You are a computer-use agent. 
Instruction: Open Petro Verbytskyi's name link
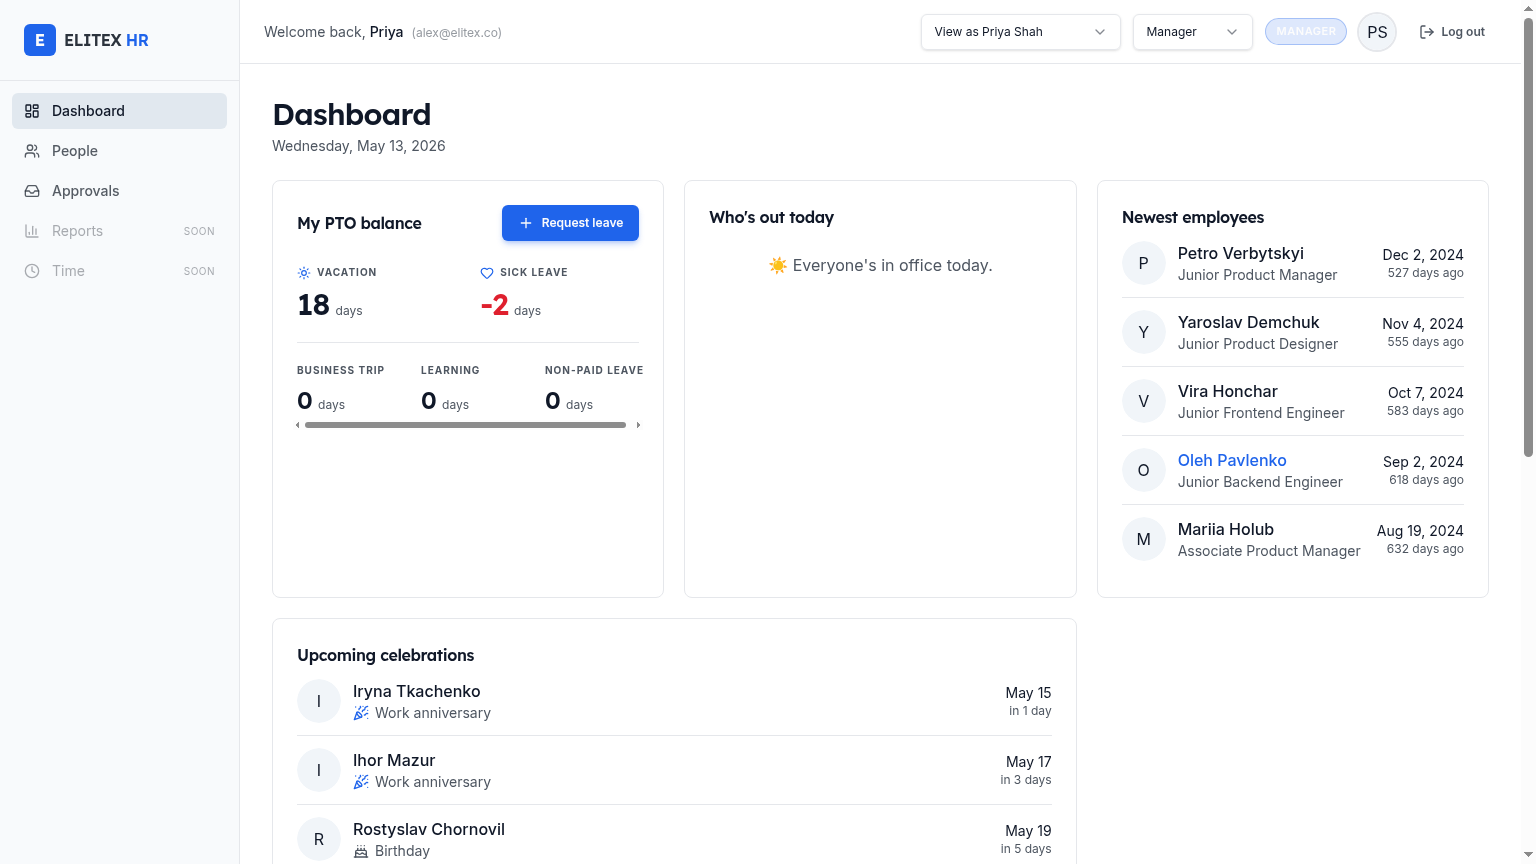(1241, 253)
